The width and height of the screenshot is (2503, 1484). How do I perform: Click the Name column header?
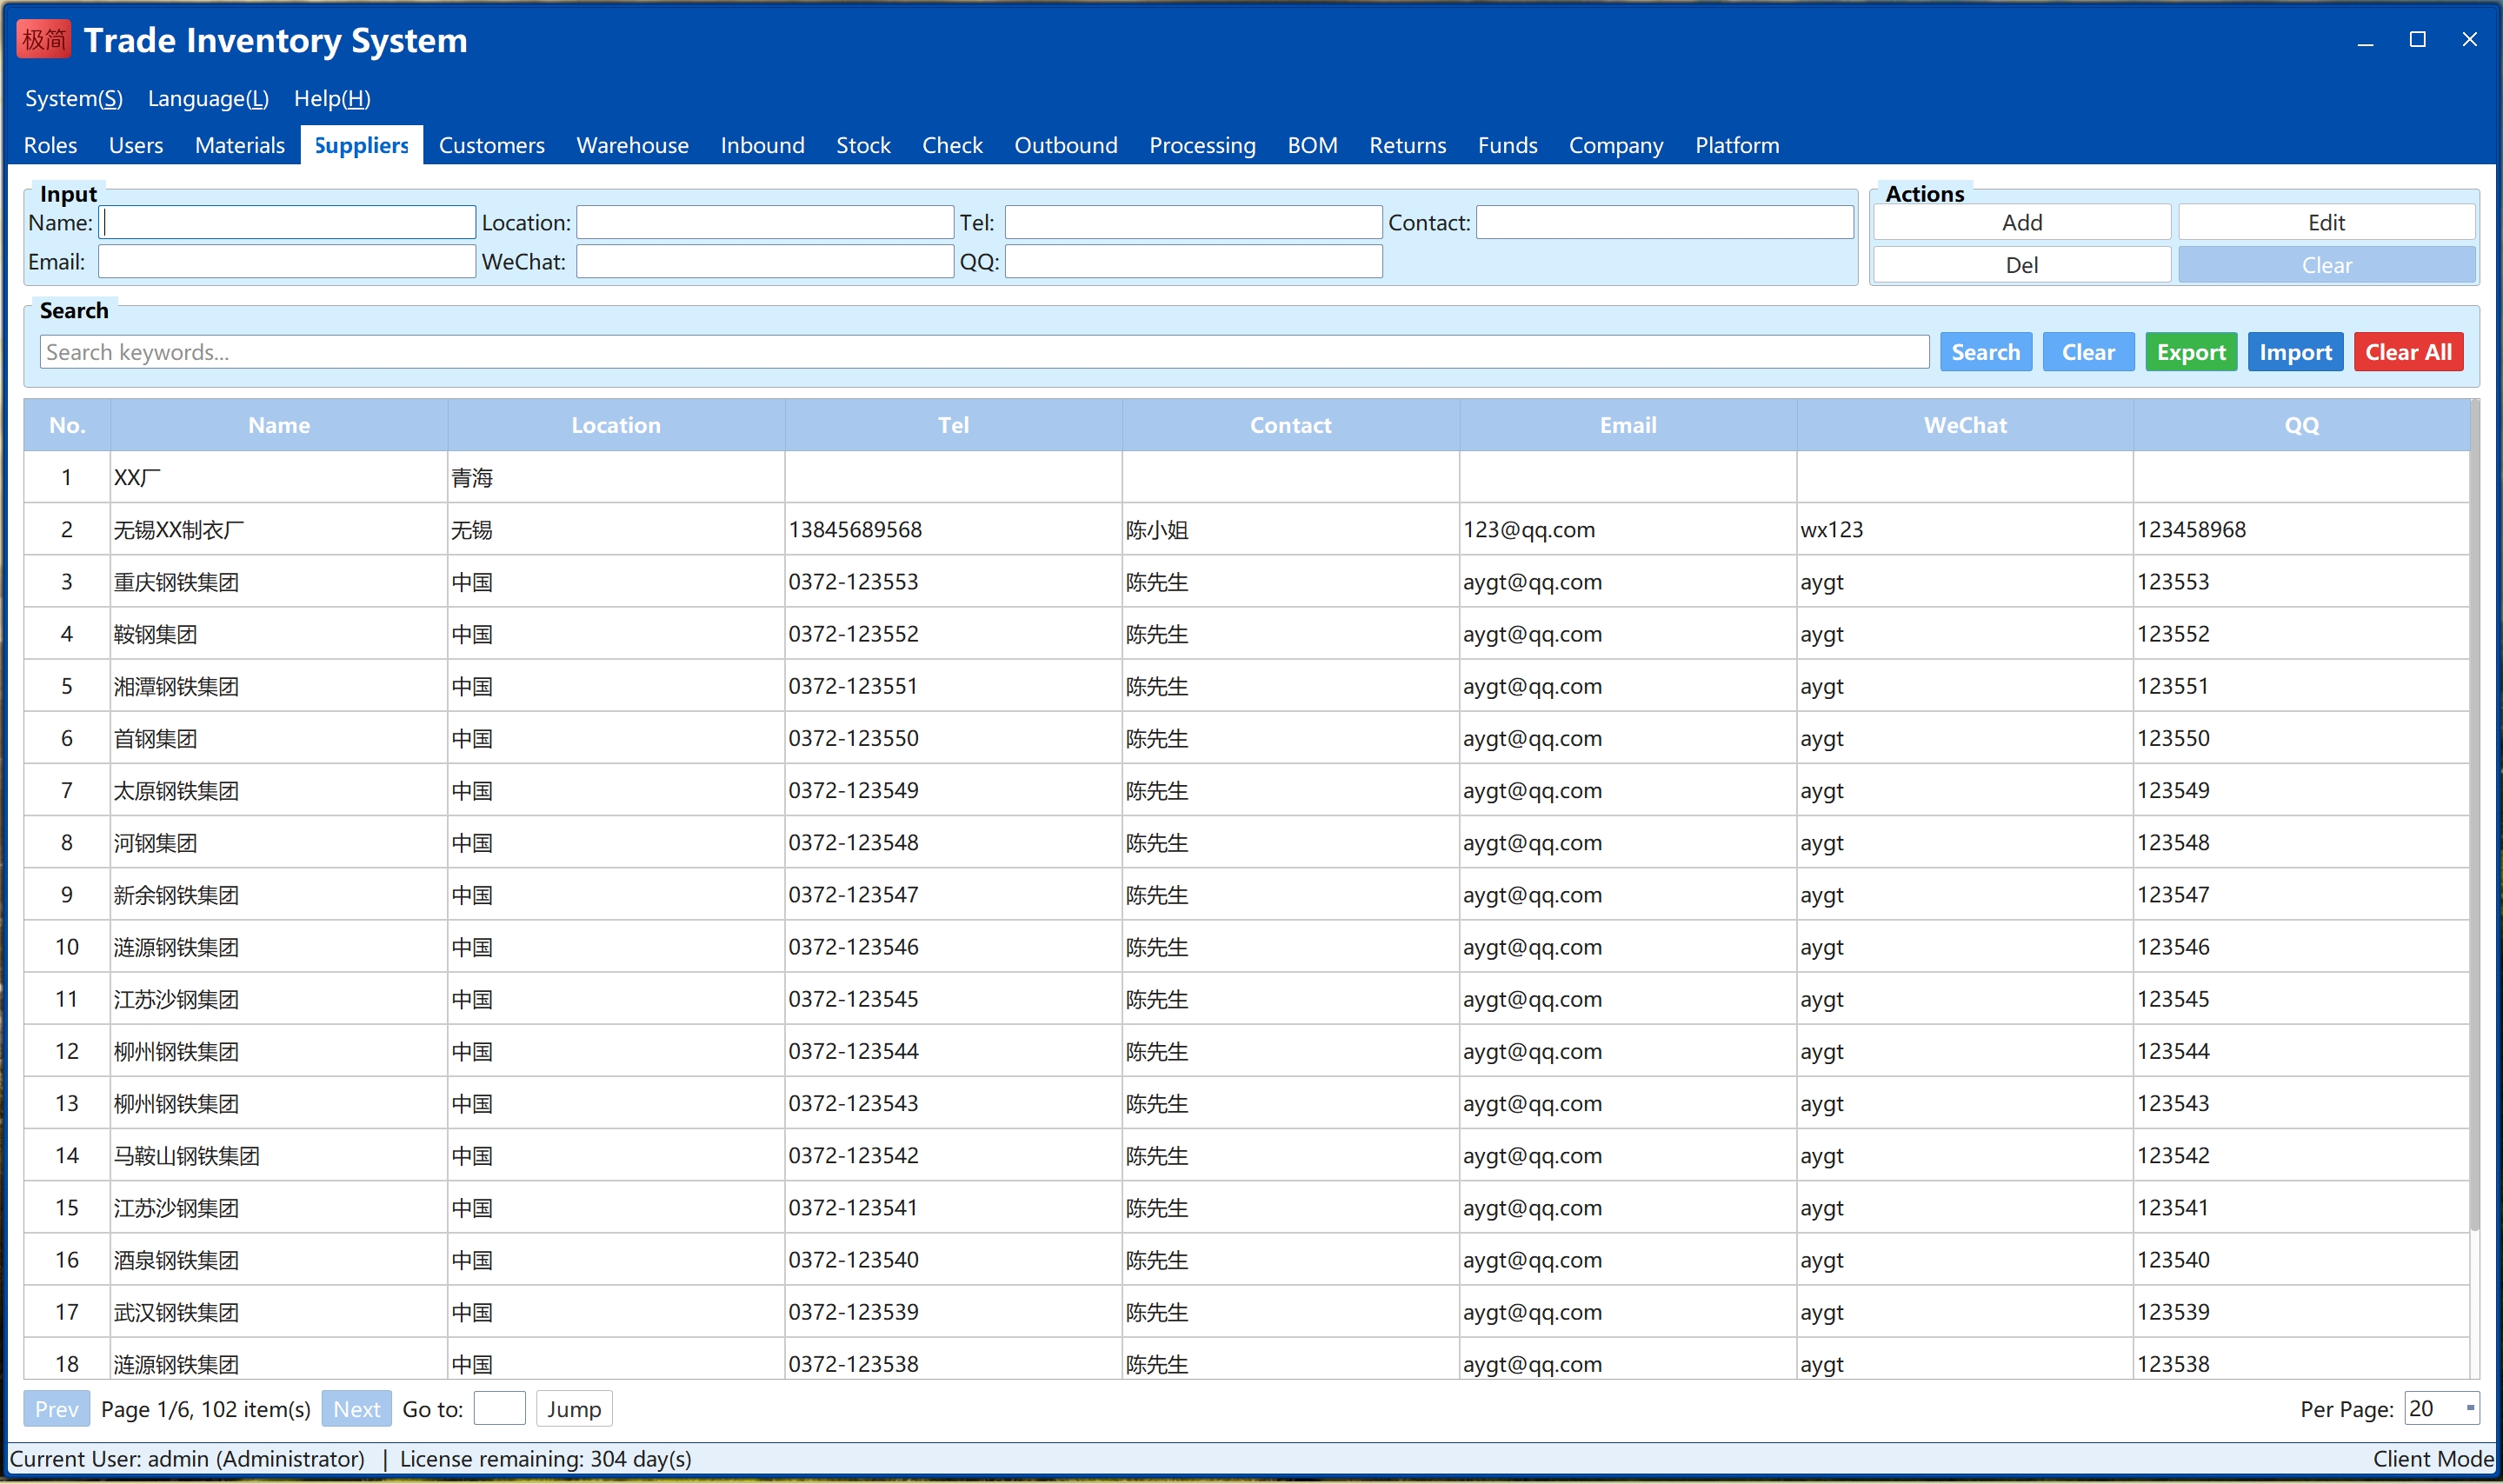(279, 425)
